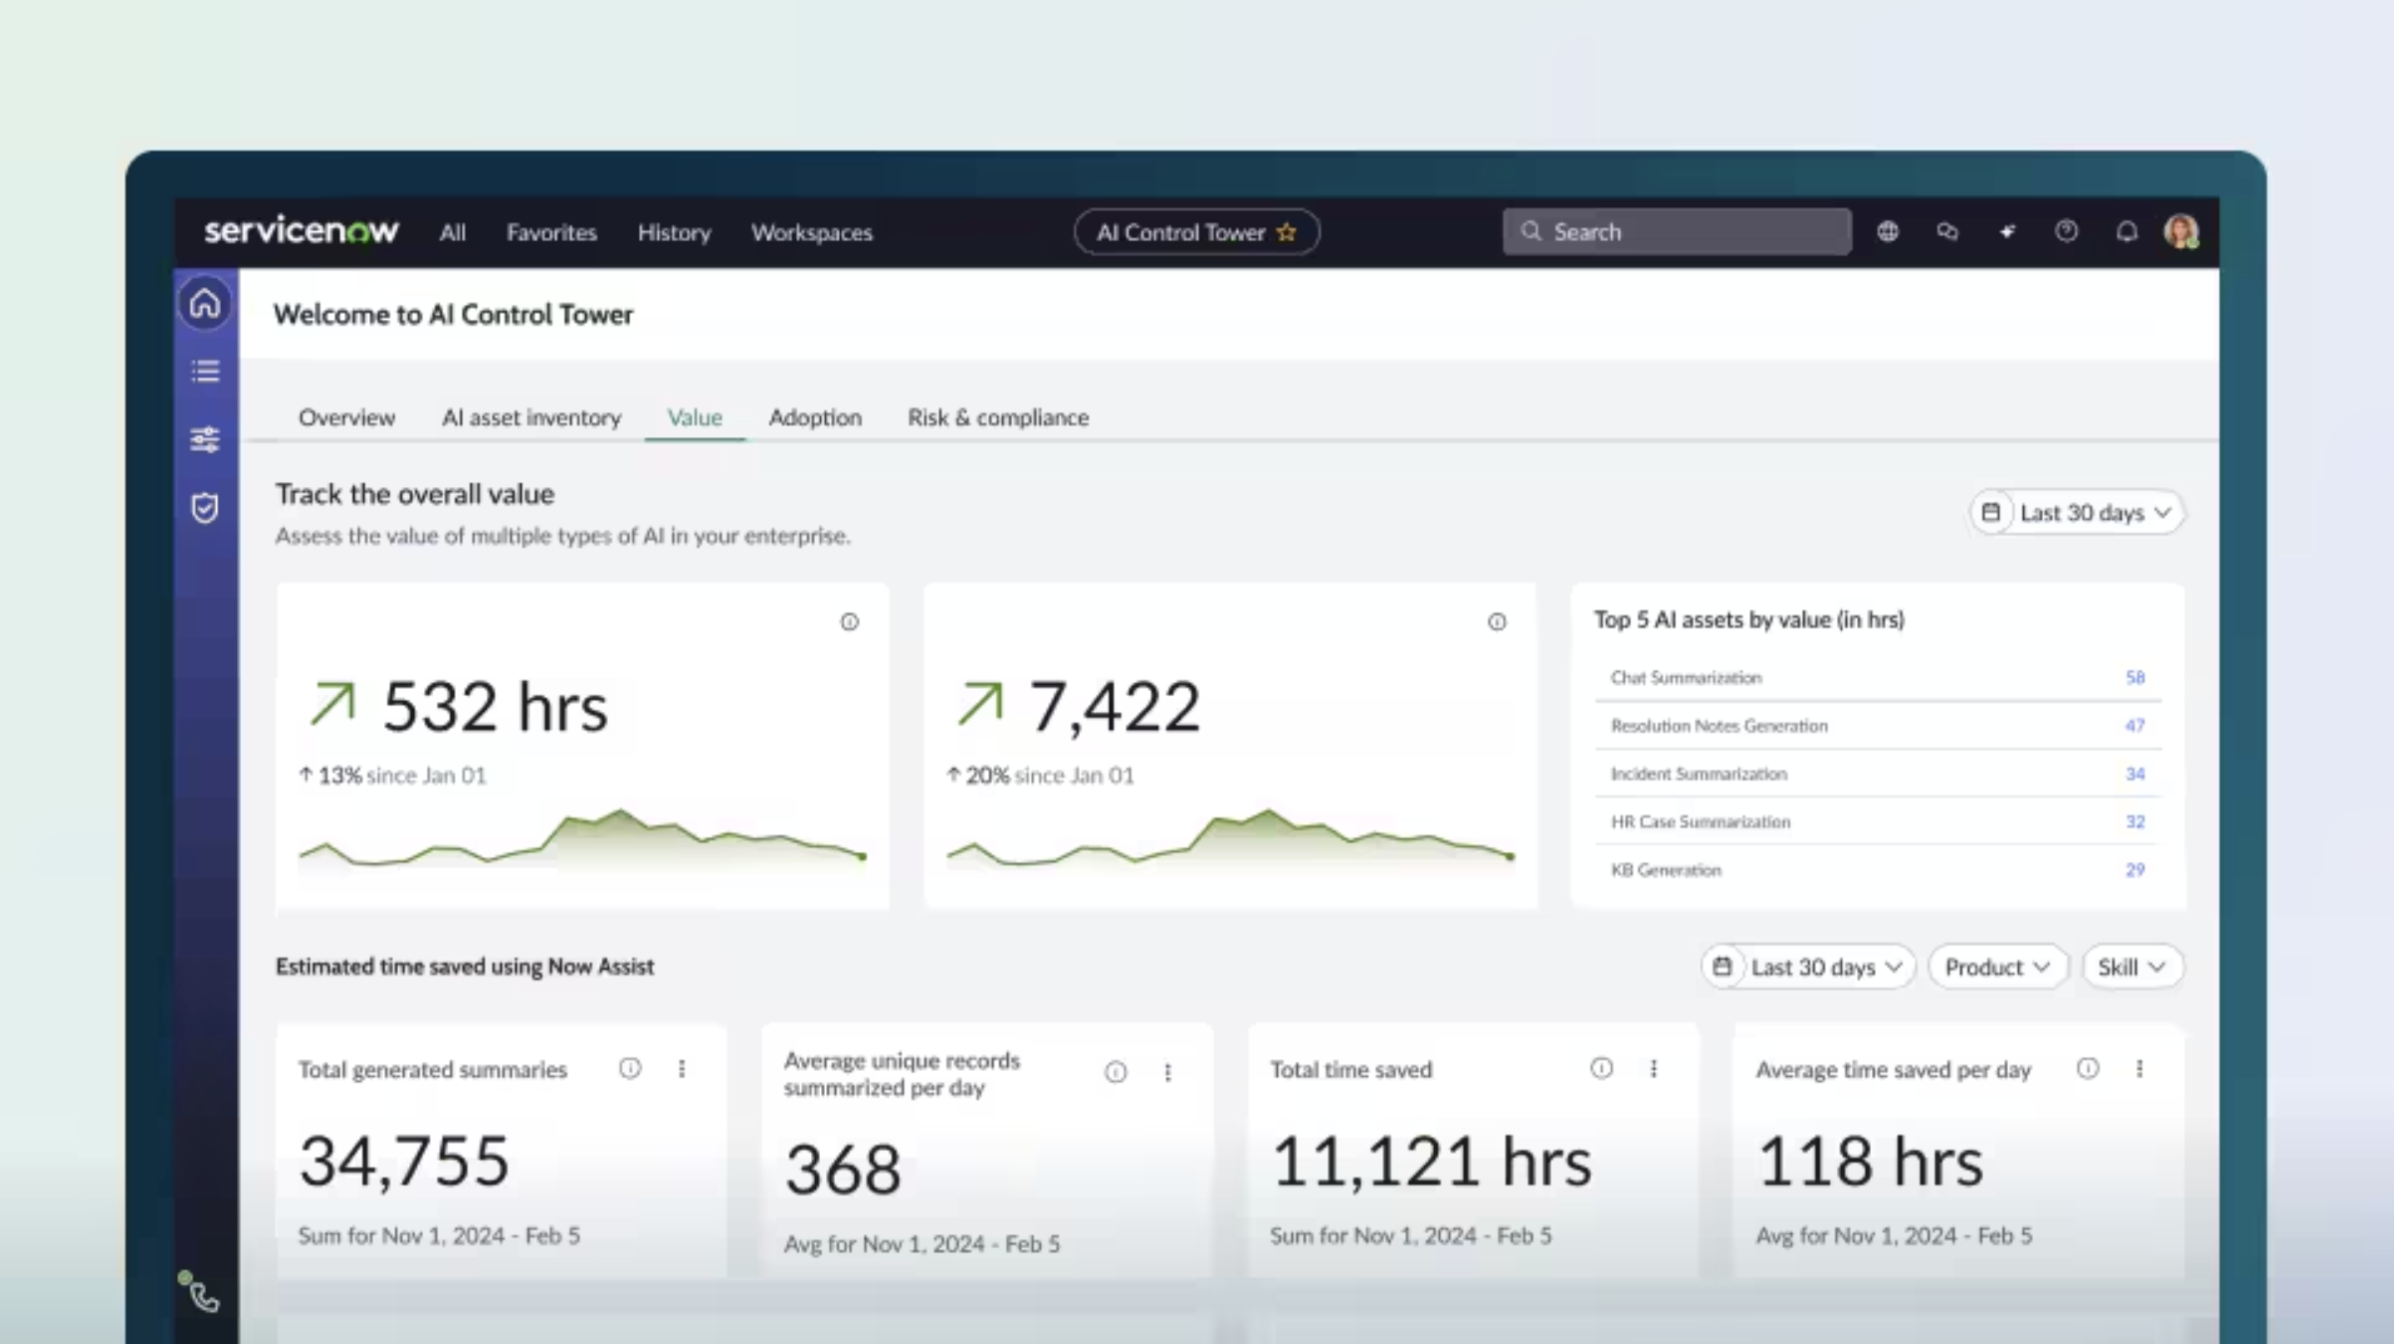Open the History menu
The height and width of the screenshot is (1344, 2394).
pos(674,232)
